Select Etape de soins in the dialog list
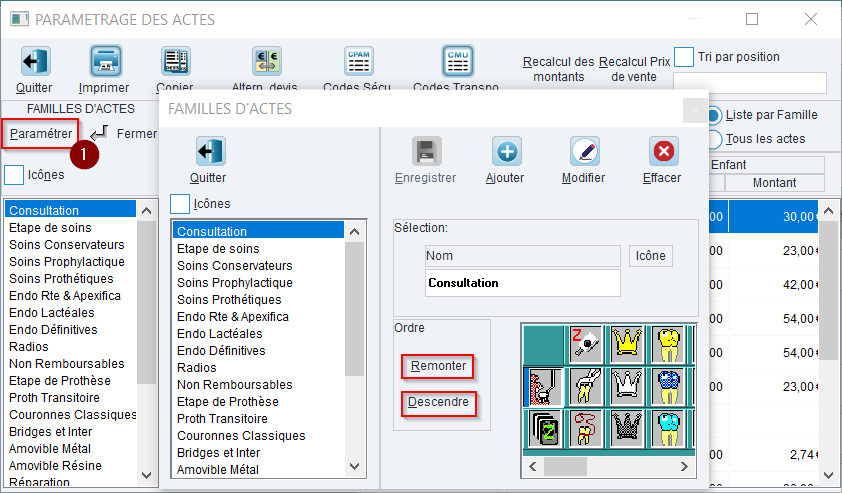This screenshot has width=842, height=493. click(x=258, y=249)
